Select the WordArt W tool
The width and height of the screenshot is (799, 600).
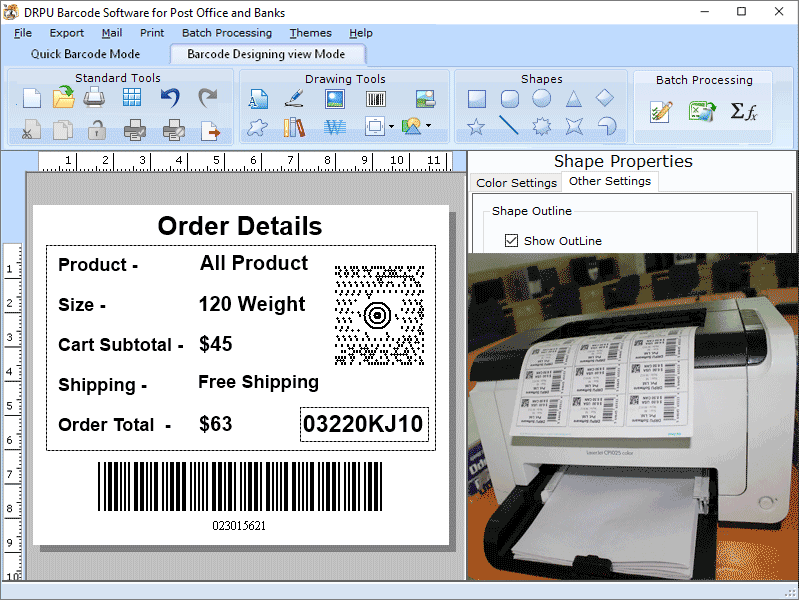point(335,127)
